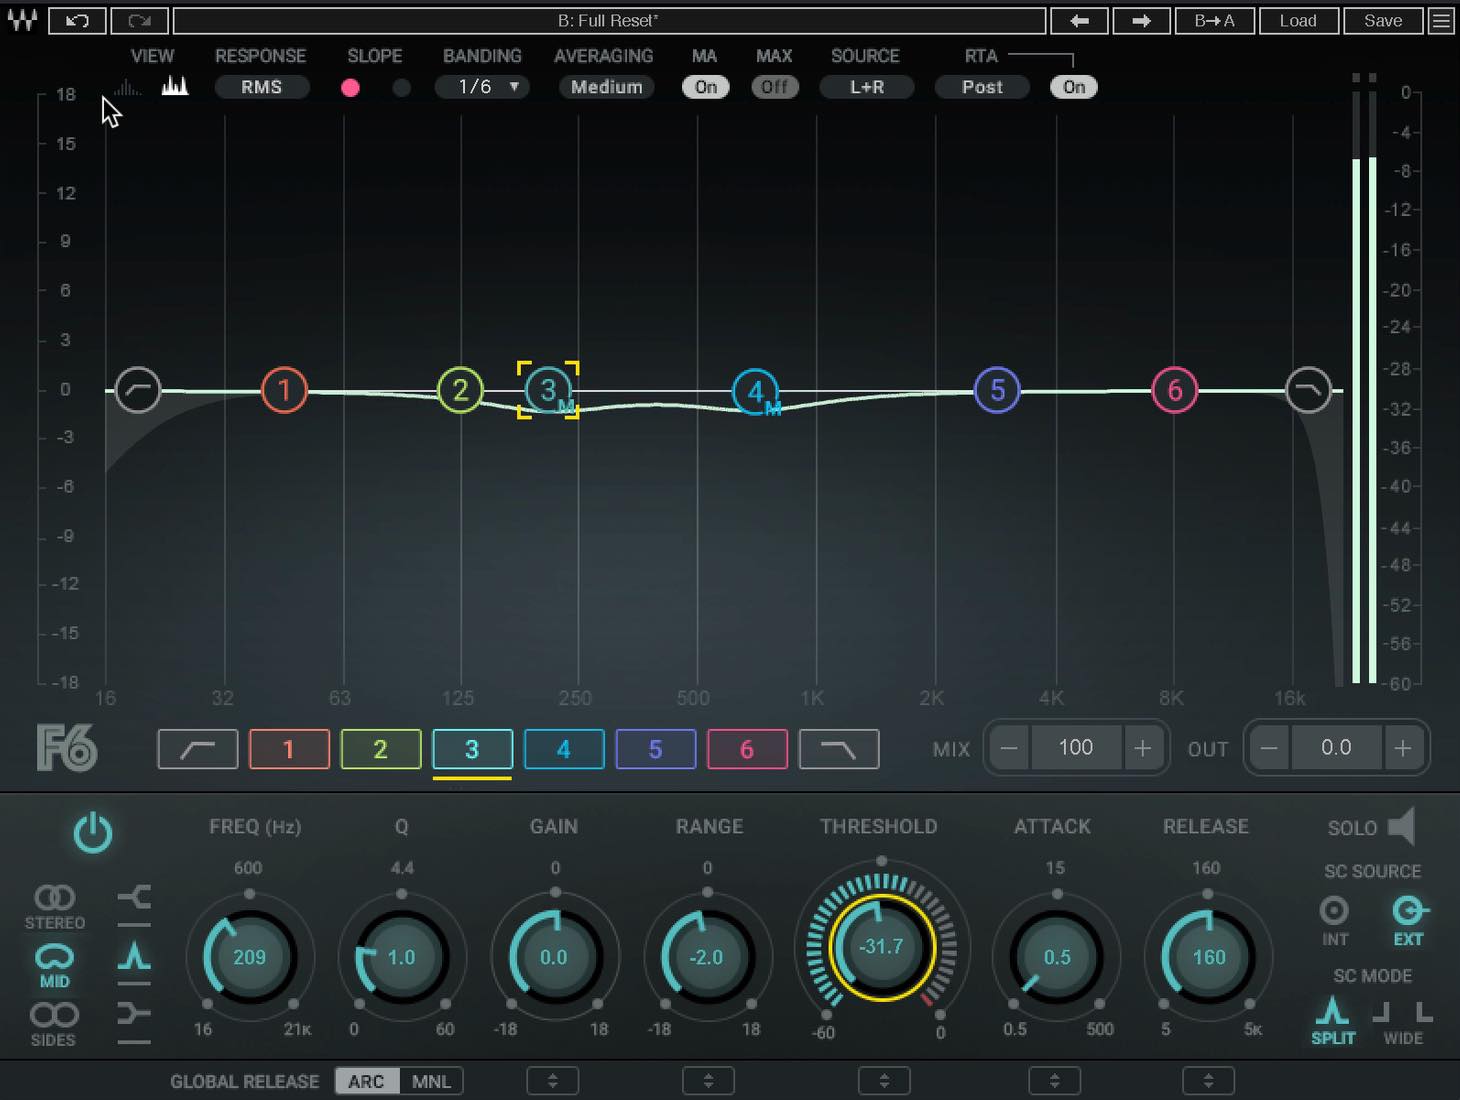The height and width of the screenshot is (1100, 1460).
Task: Click the Threshold knob
Action: click(x=881, y=946)
